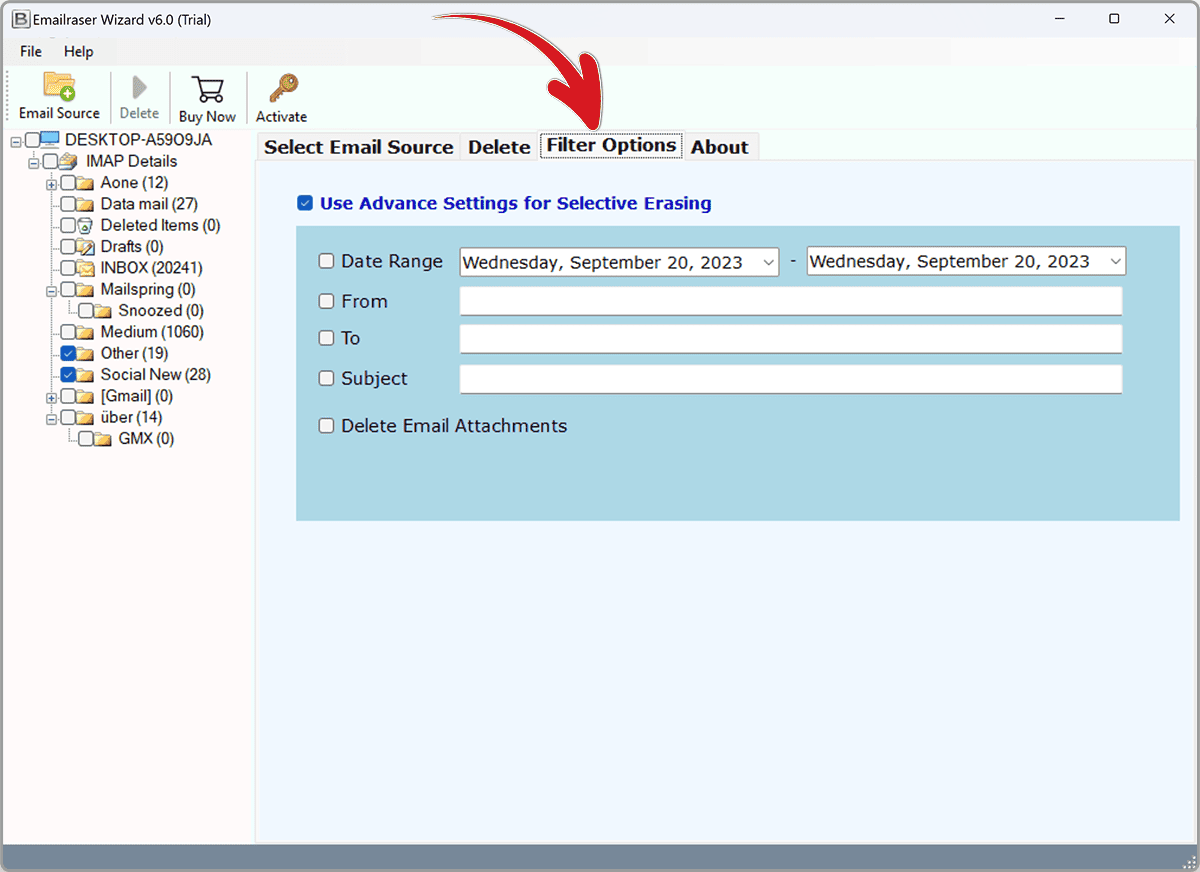This screenshot has width=1200, height=872.
Task: Click the INBOX envelope folder icon
Action: [x=87, y=268]
